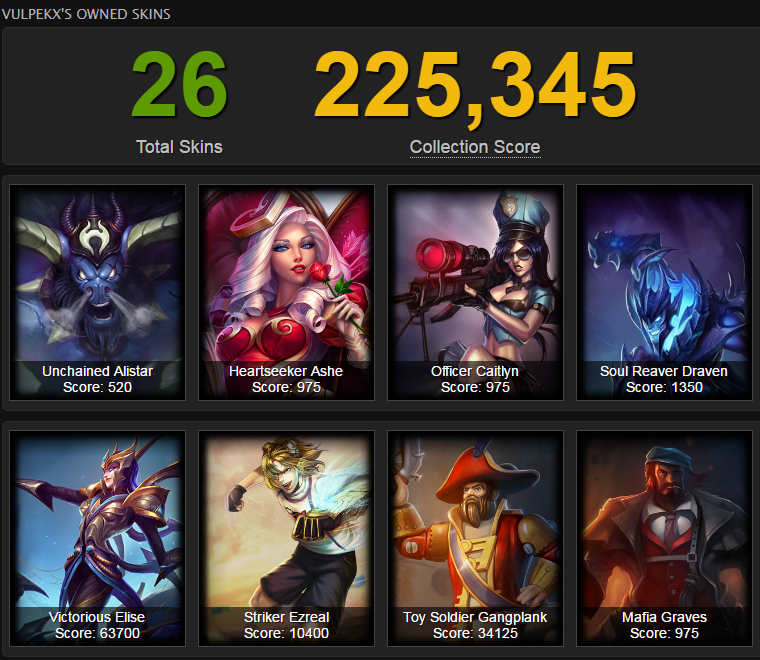Viewport: 760px width, 660px height.
Task: Click the Vulpekx's Owned Skins heading
Action: tap(86, 14)
